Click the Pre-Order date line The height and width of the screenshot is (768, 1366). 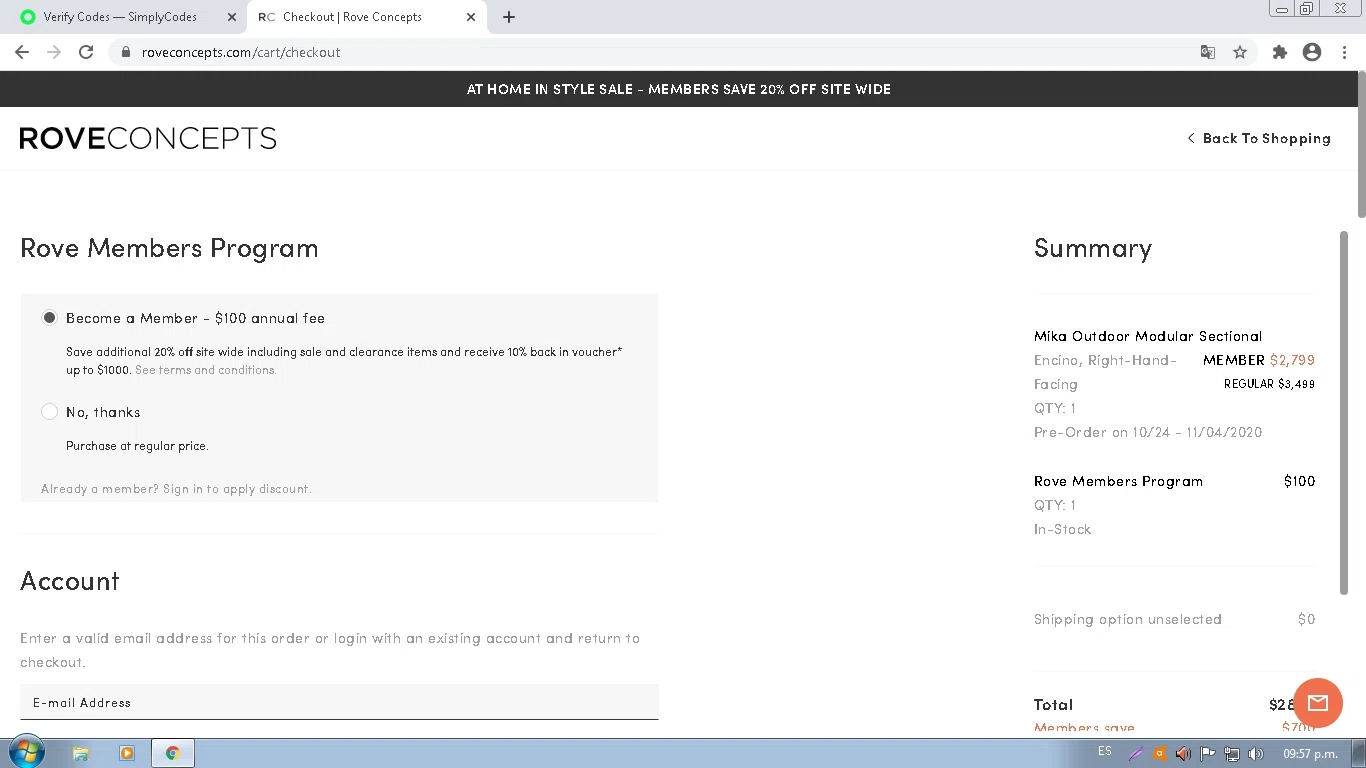coord(1148,432)
